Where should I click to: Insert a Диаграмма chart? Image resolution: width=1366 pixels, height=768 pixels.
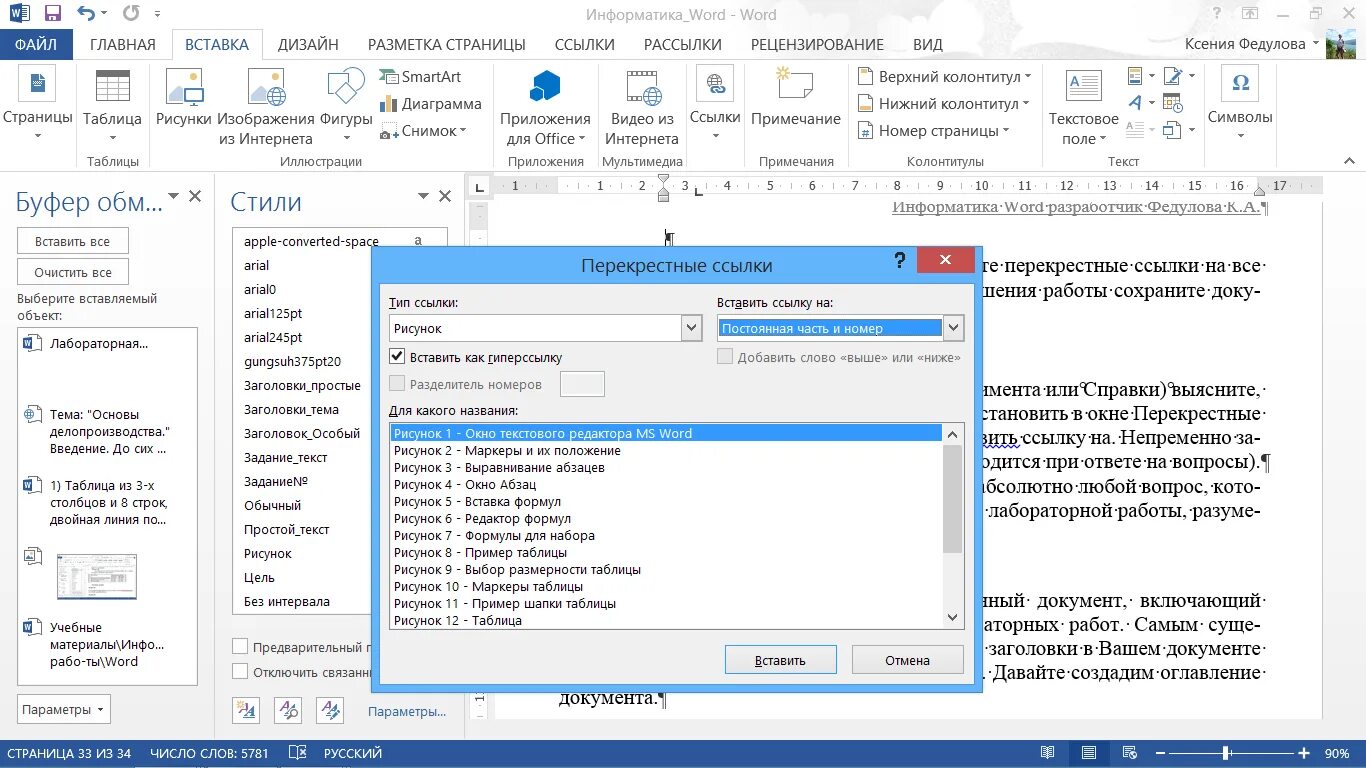[431, 104]
